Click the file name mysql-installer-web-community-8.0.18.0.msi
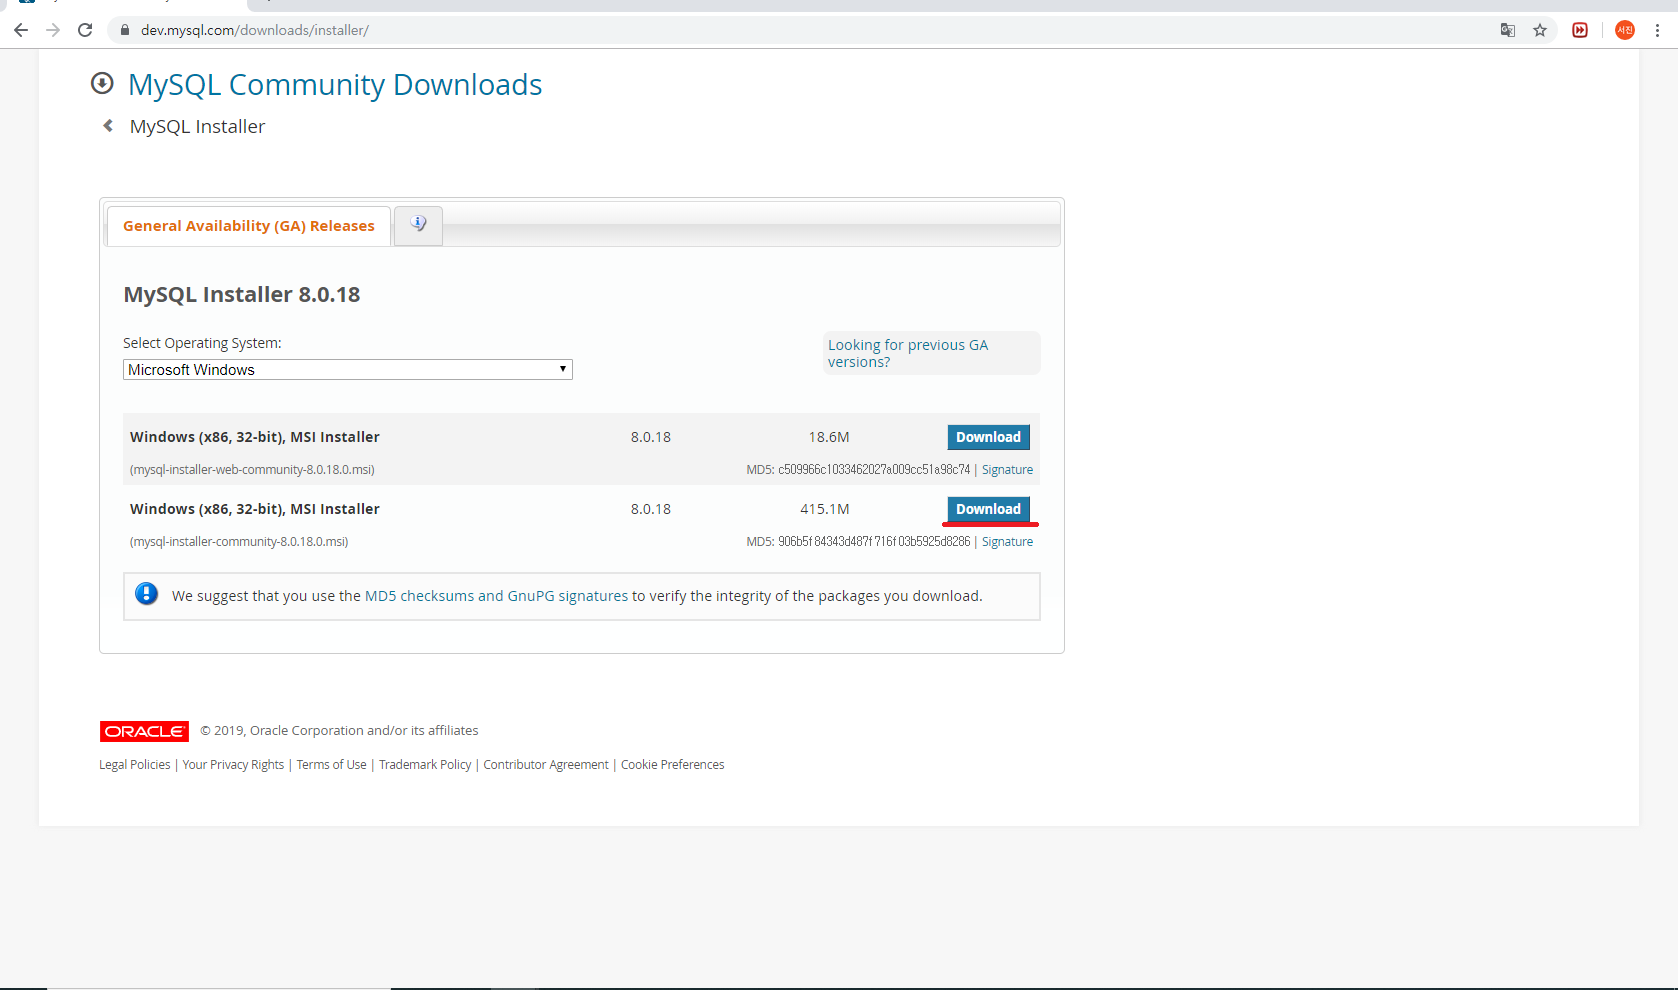1678x990 pixels. pos(252,470)
